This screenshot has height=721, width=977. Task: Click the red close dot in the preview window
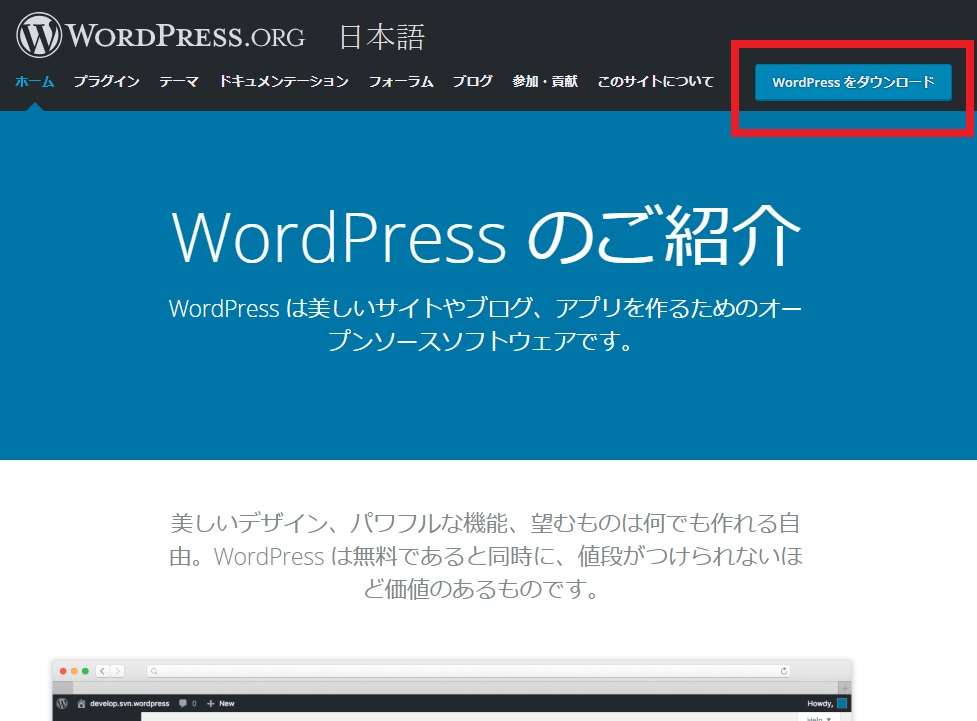click(63, 671)
